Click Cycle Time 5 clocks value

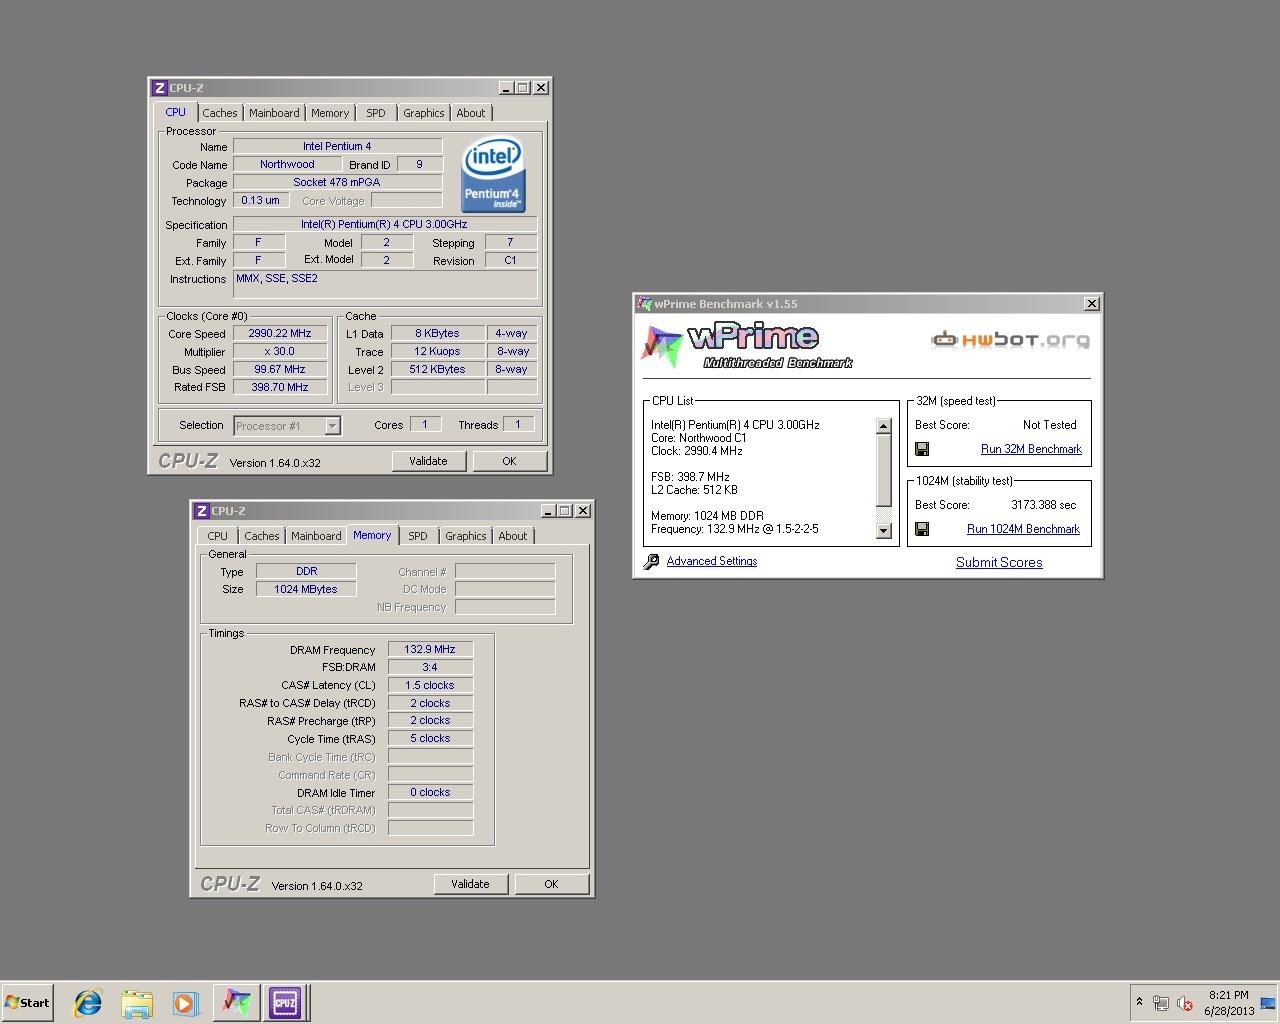tap(430, 738)
